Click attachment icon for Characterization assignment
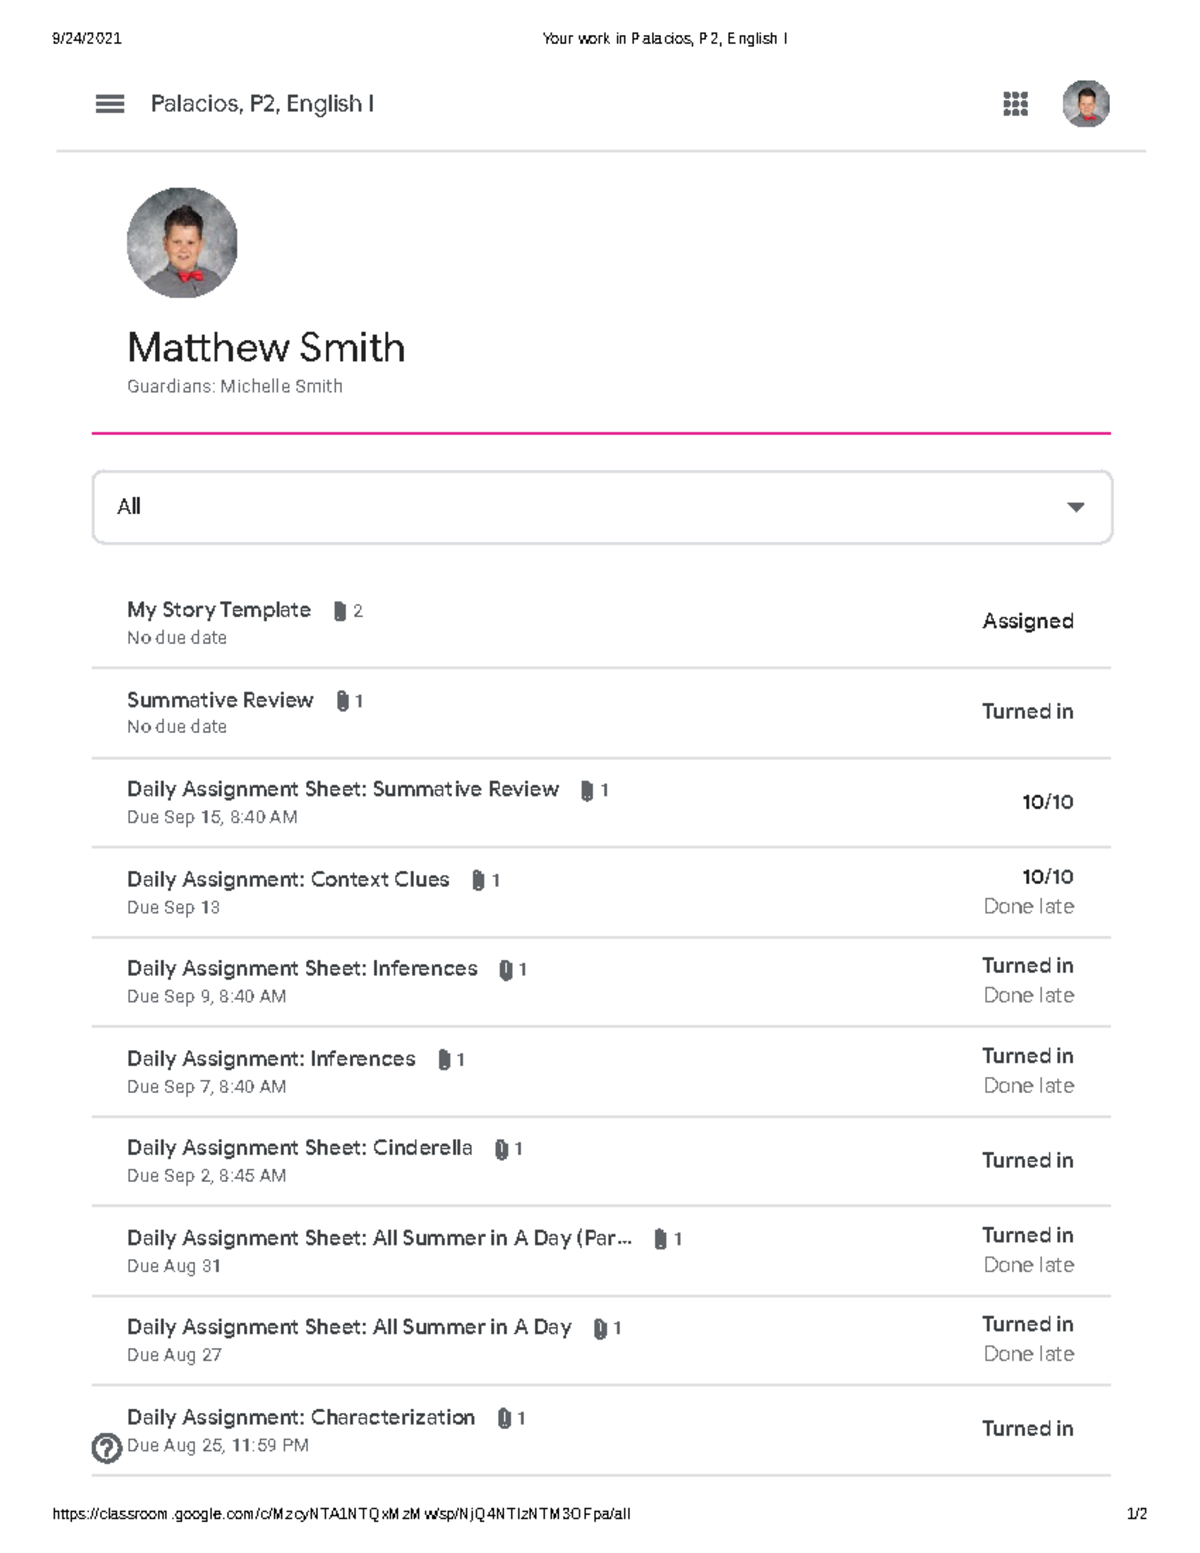Viewport: 1200px width, 1553px height. click(504, 1418)
